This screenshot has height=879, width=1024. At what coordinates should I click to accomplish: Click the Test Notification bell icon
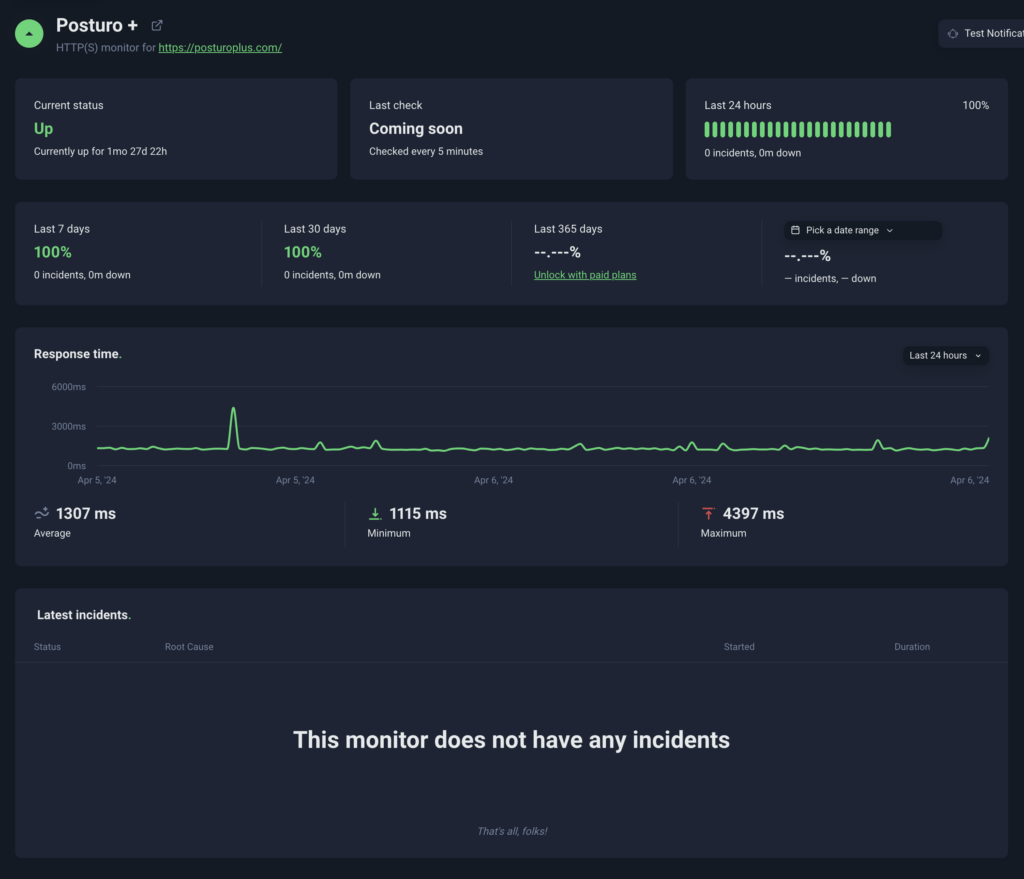(x=953, y=34)
